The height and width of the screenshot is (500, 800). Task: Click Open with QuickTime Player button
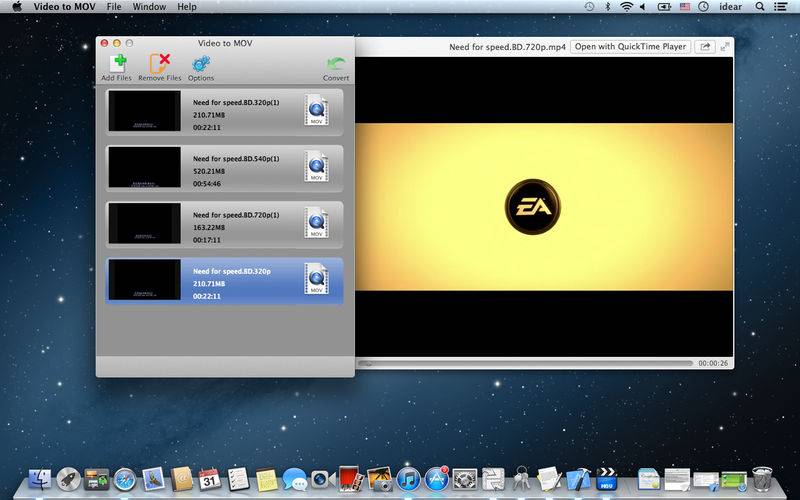630,46
